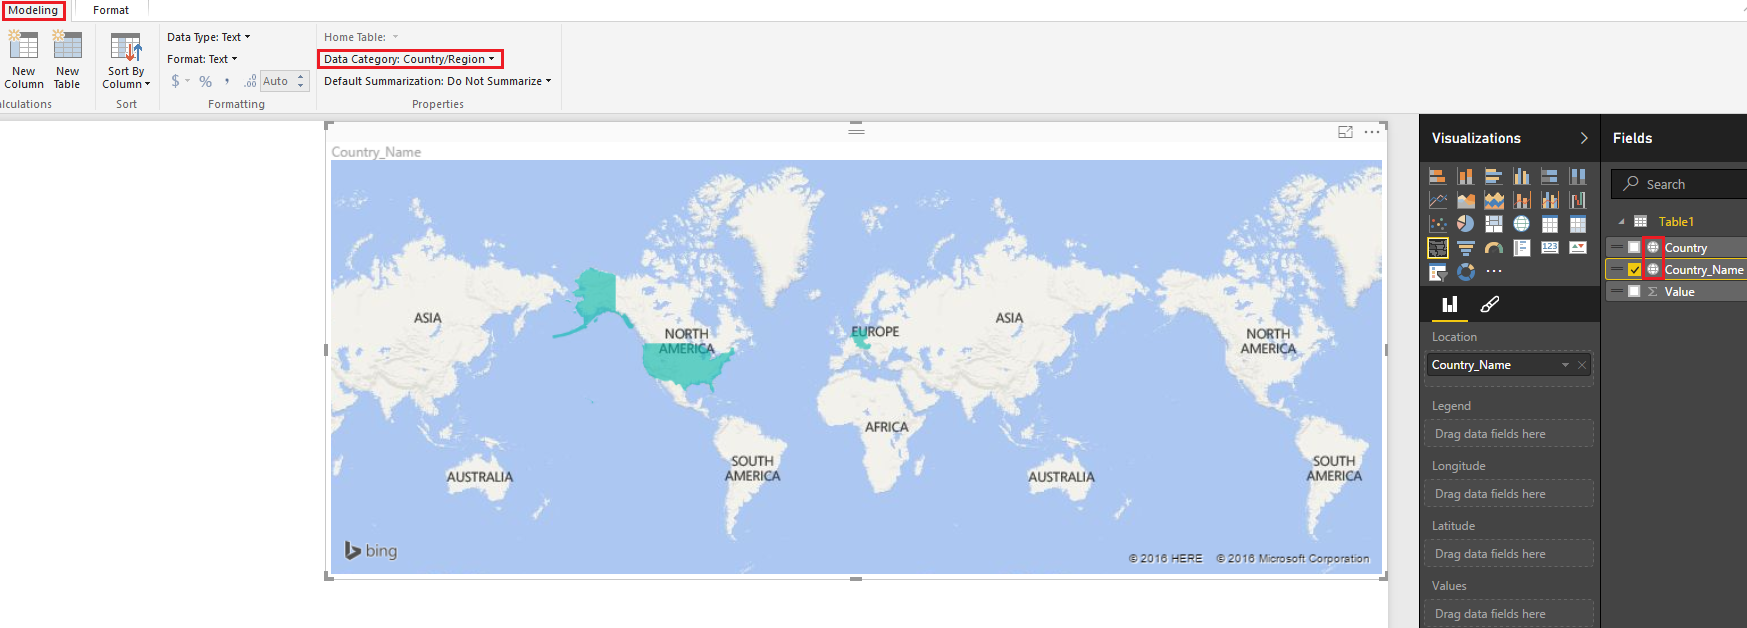Enter Focus mode on map visual
Image resolution: width=1747 pixels, height=628 pixels.
pos(1346,132)
